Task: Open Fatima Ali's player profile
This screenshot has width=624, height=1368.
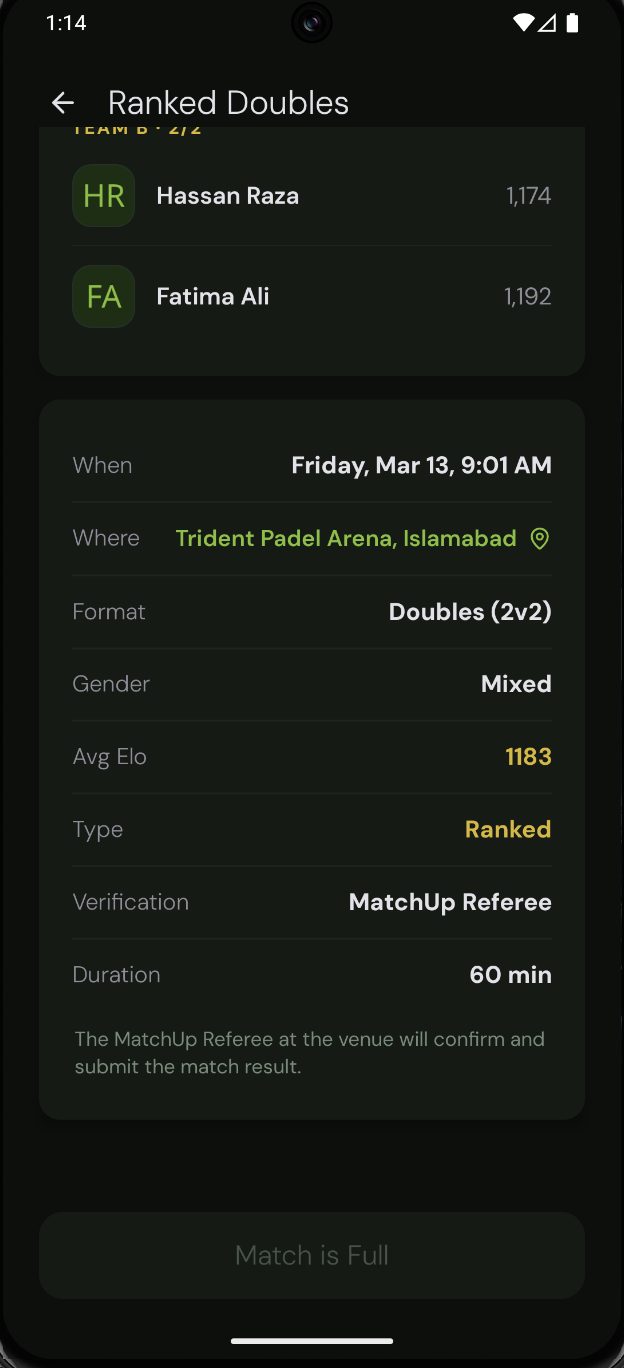Action: [x=212, y=296]
